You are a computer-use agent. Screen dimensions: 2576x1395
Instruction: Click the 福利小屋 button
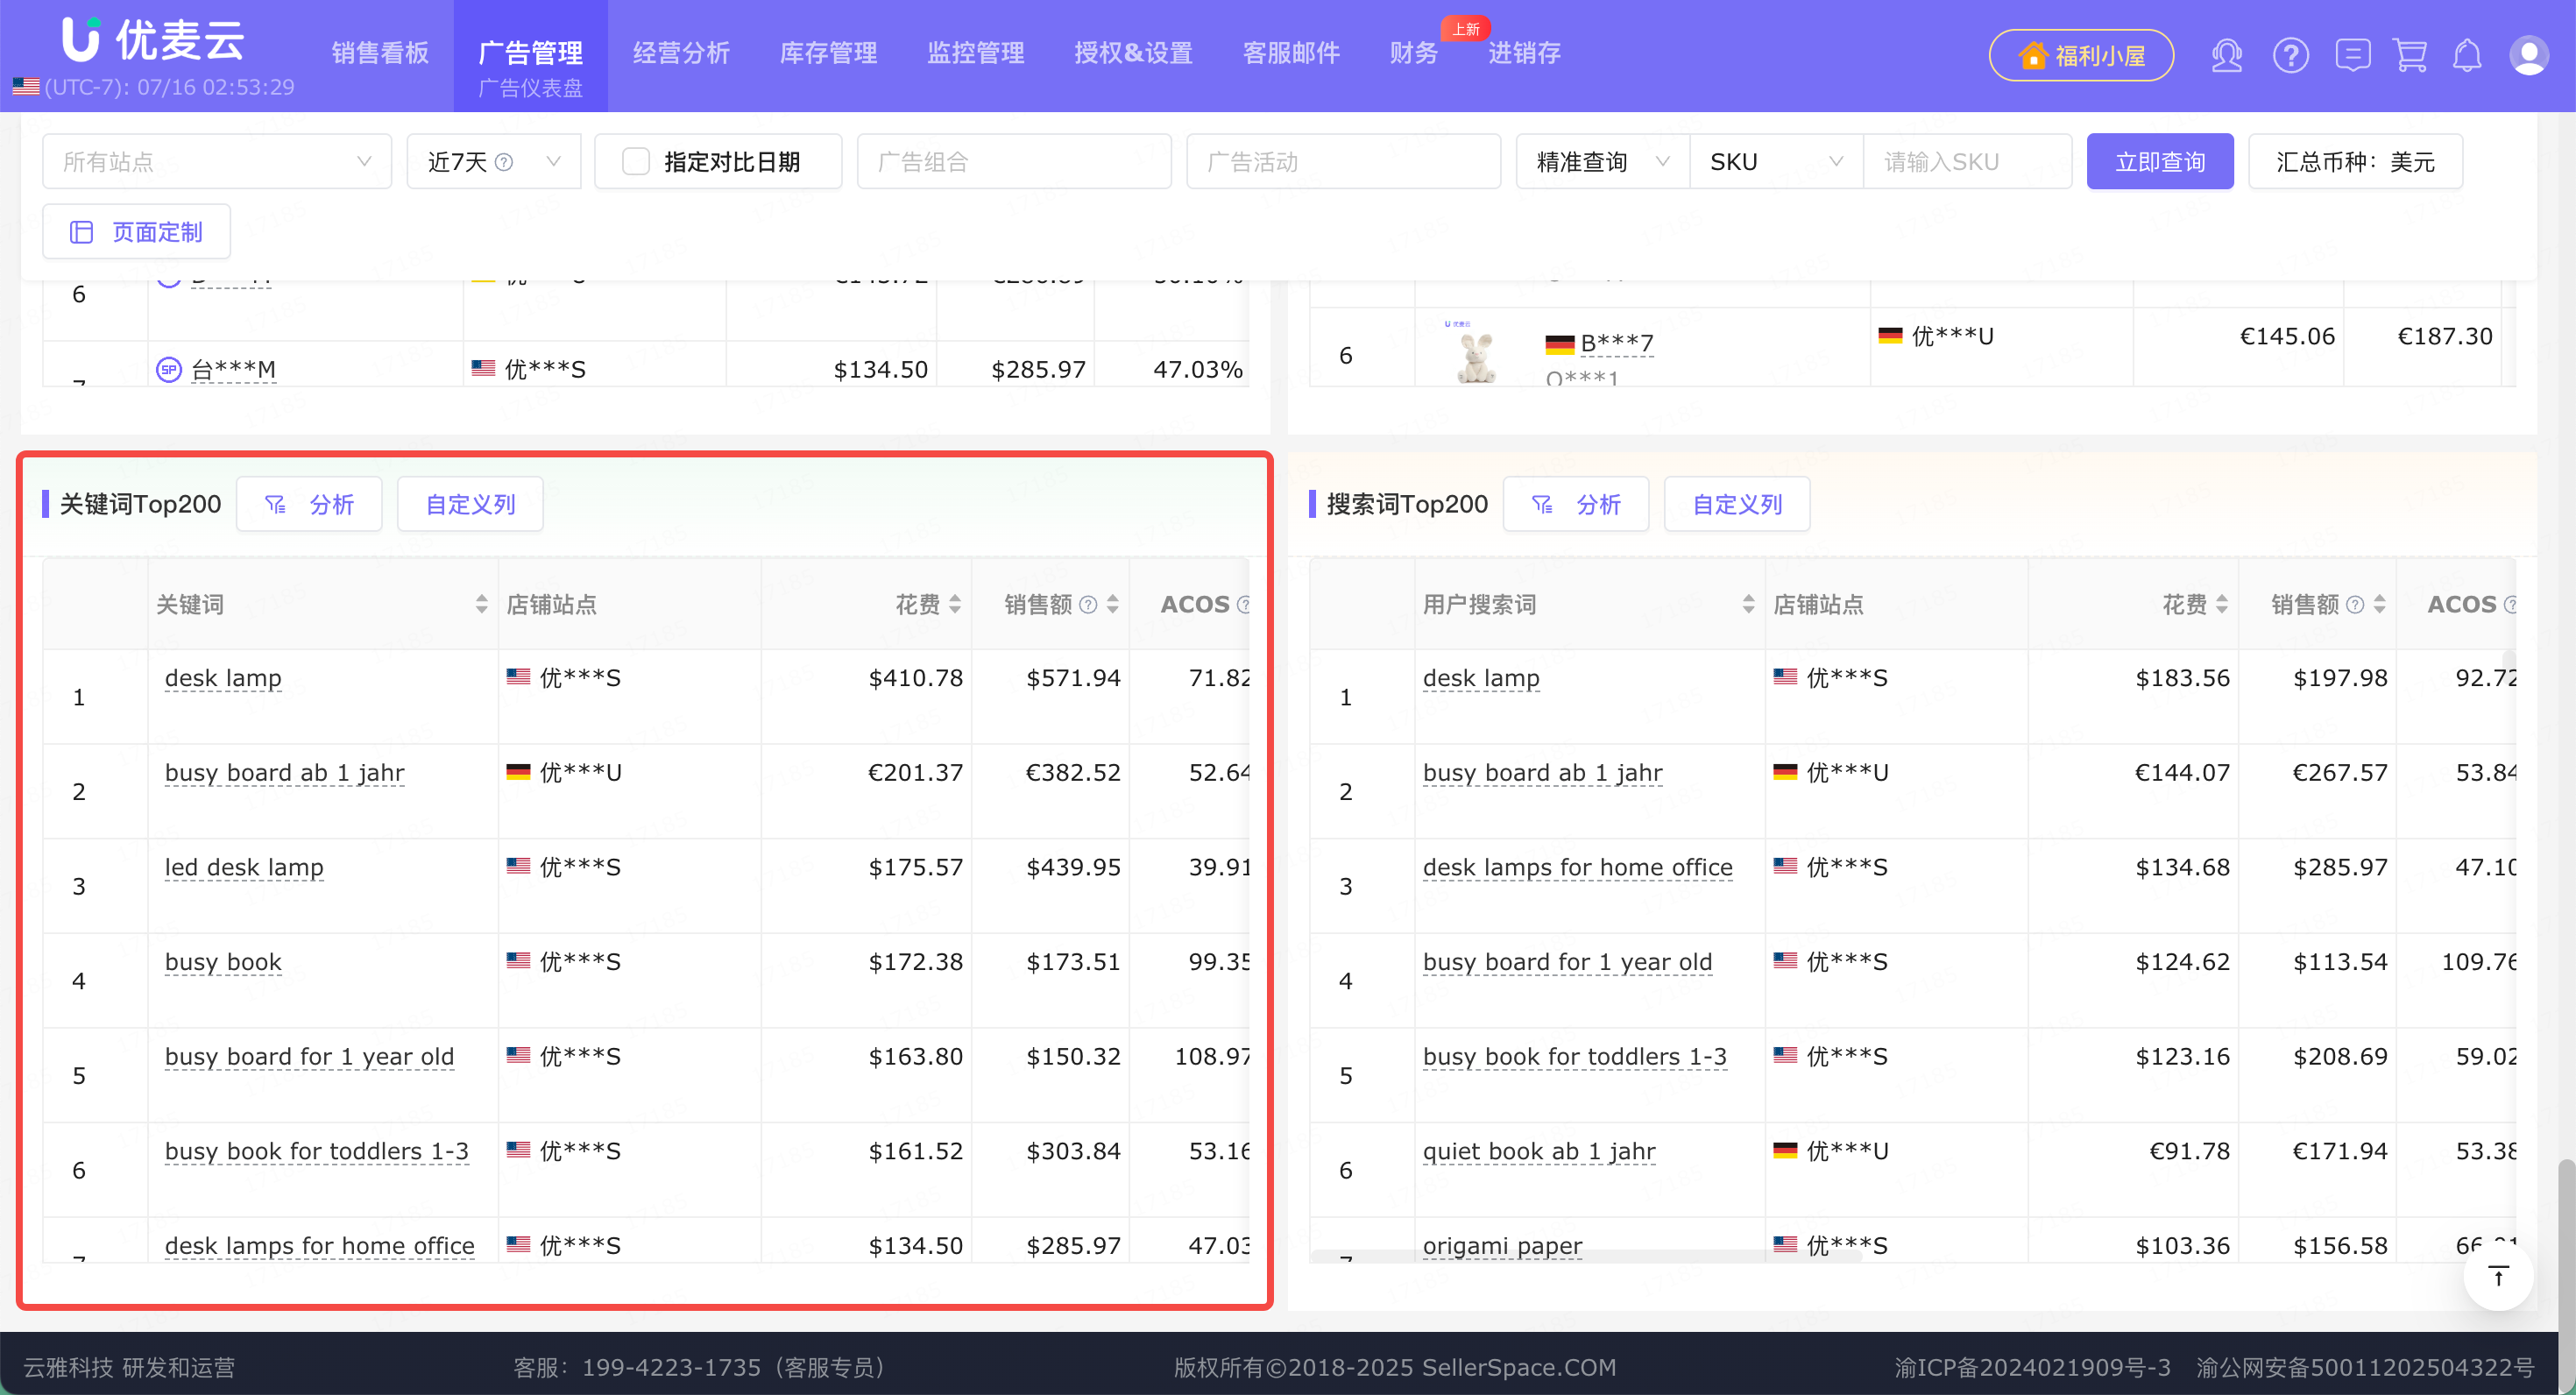pos(2081,55)
